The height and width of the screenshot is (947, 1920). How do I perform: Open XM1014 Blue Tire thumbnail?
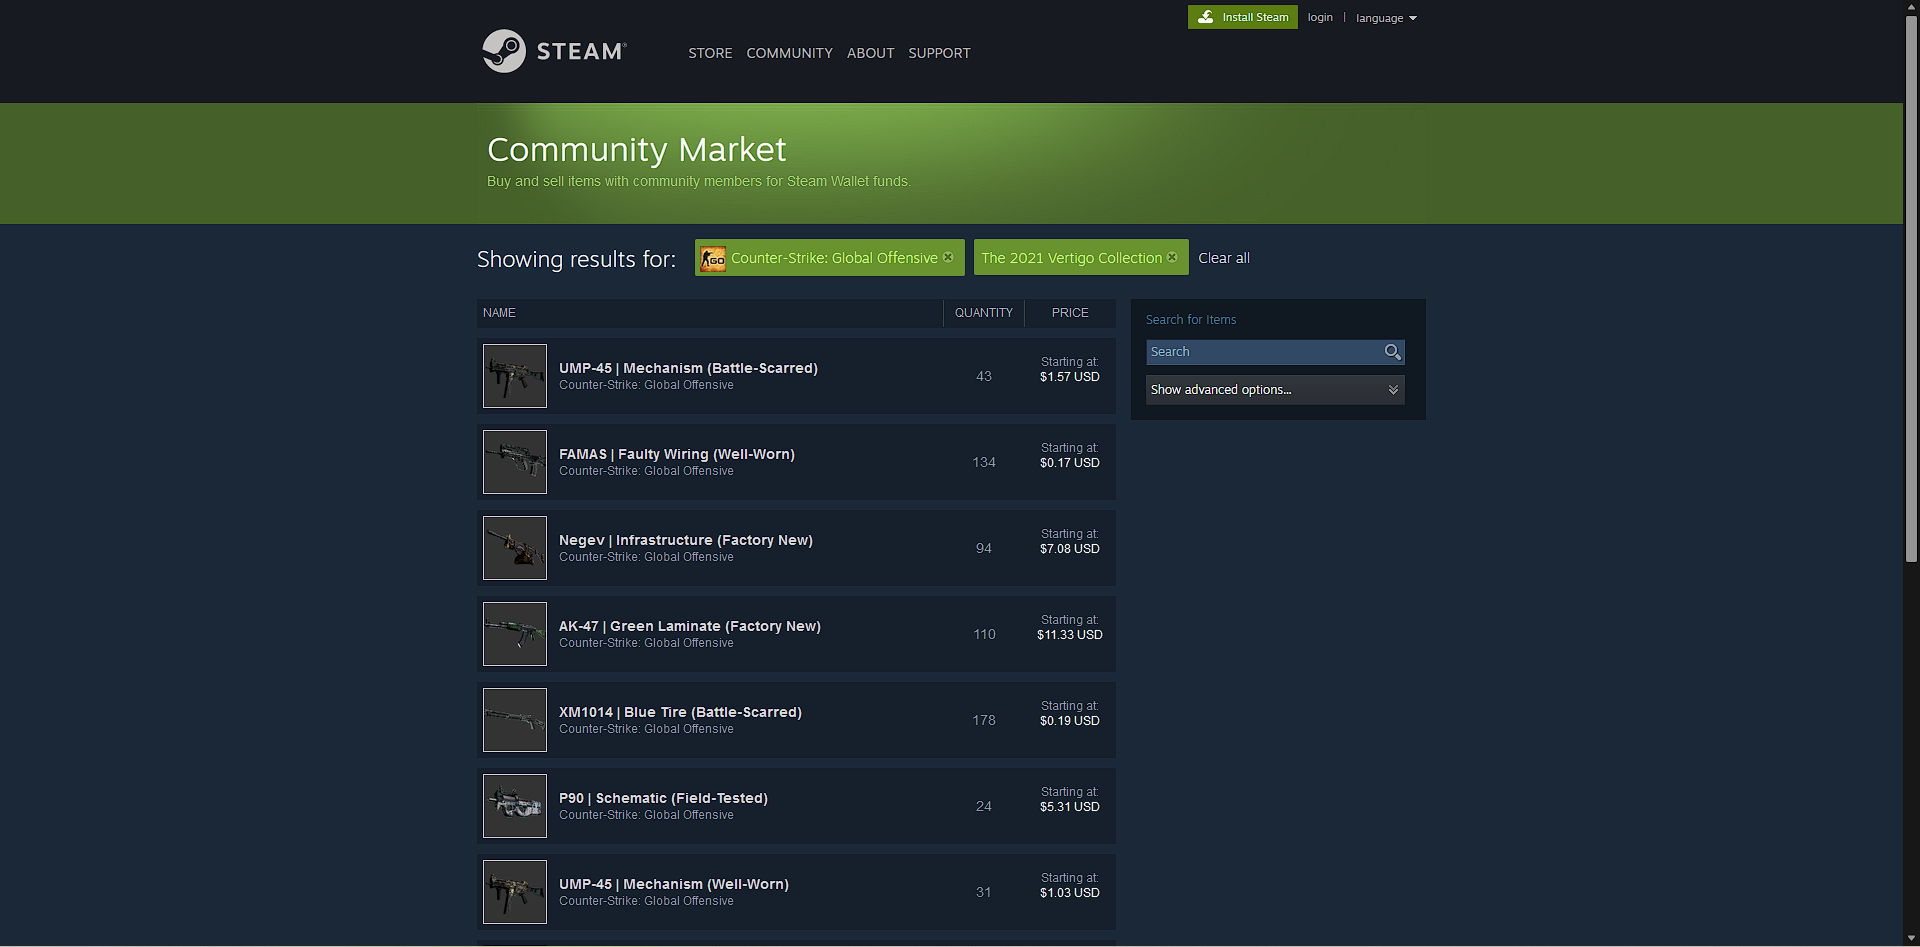point(515,720)
